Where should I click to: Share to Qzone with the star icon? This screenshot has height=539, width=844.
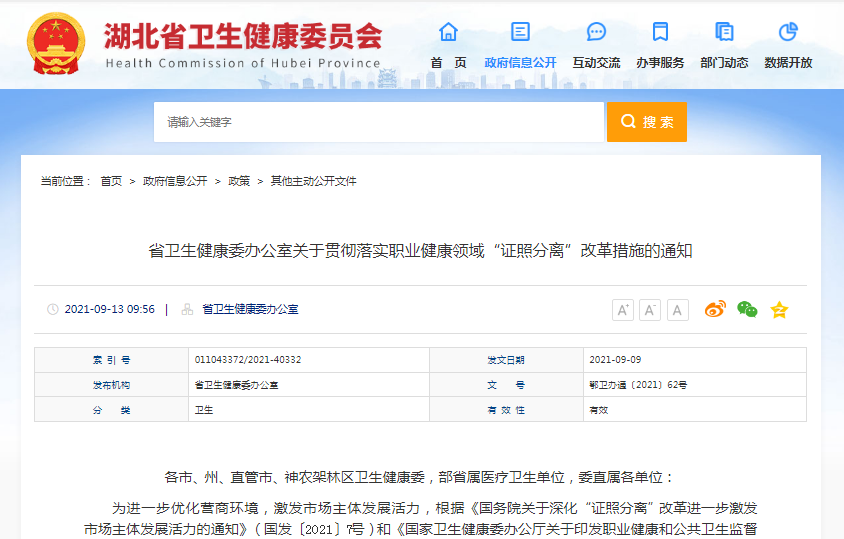pos(779,310)
